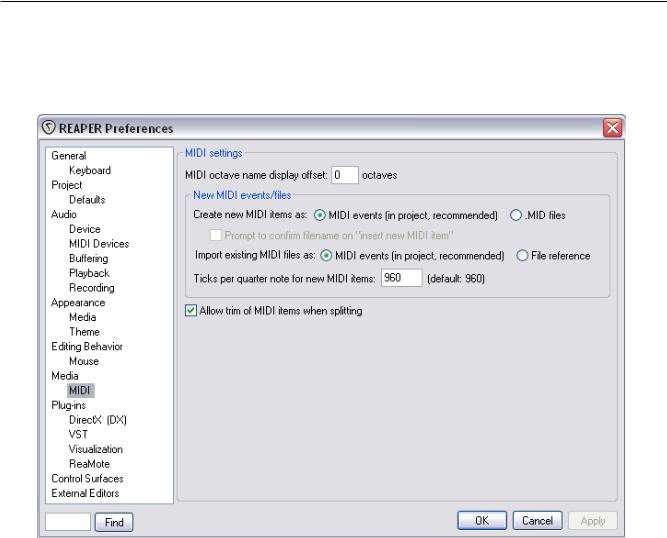Open the Mouse settings page

tap(84, 361)
